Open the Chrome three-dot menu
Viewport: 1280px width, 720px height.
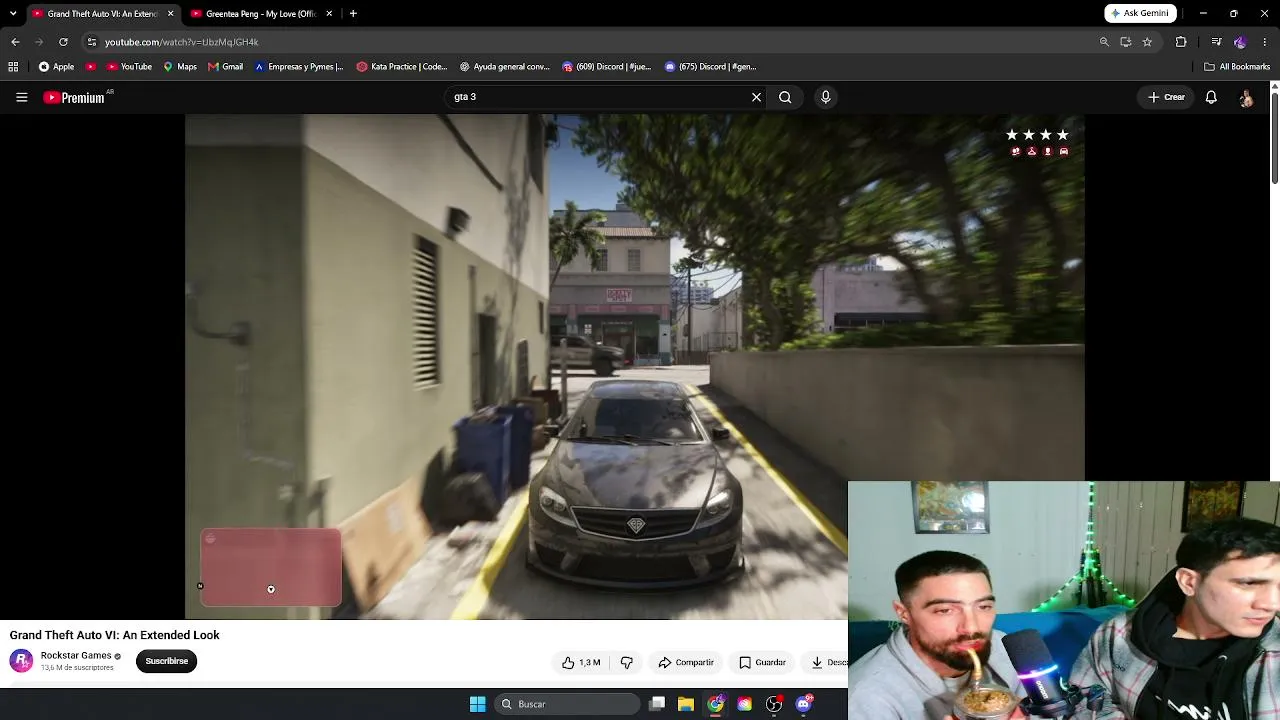point(1265,42)
